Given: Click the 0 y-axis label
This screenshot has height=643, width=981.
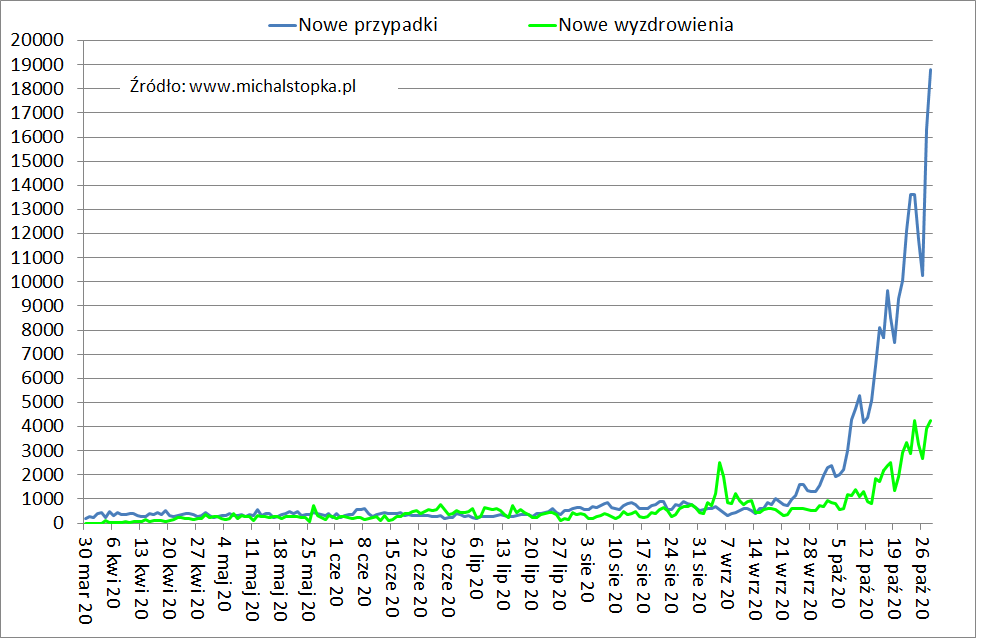Looking at the screenshot, I should pyautogui.click(x=59, y=523).
